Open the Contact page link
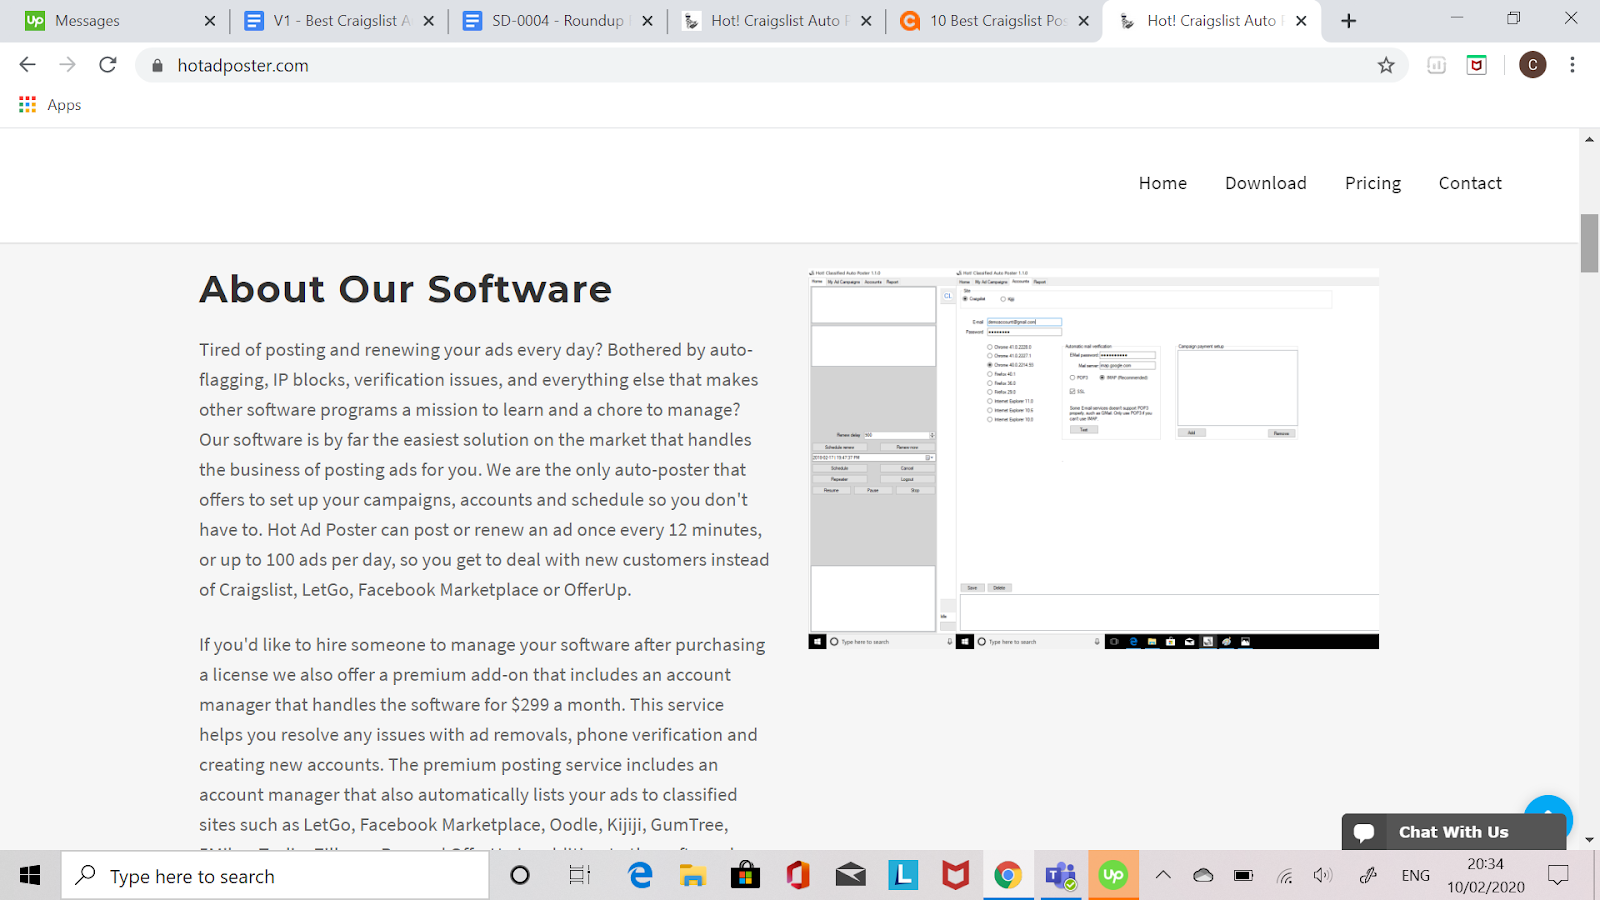The width and height of the screenshot is (1600, 900). [1470, 183]
